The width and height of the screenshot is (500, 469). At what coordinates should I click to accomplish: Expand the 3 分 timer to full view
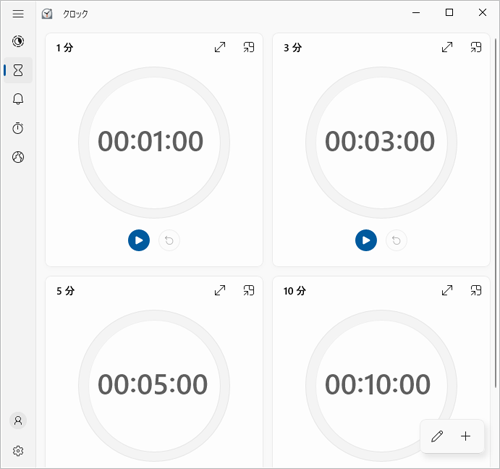(447, 47)
